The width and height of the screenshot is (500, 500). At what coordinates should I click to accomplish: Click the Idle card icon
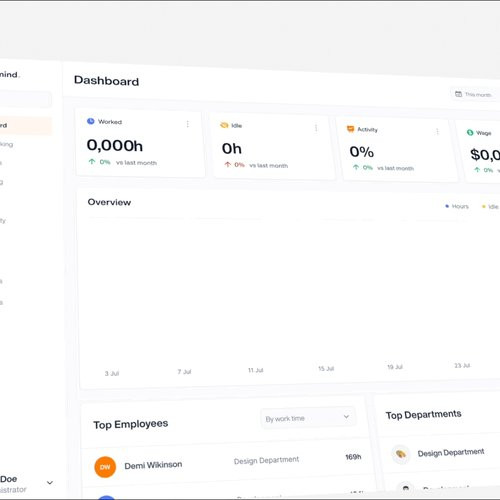point(224,125)
